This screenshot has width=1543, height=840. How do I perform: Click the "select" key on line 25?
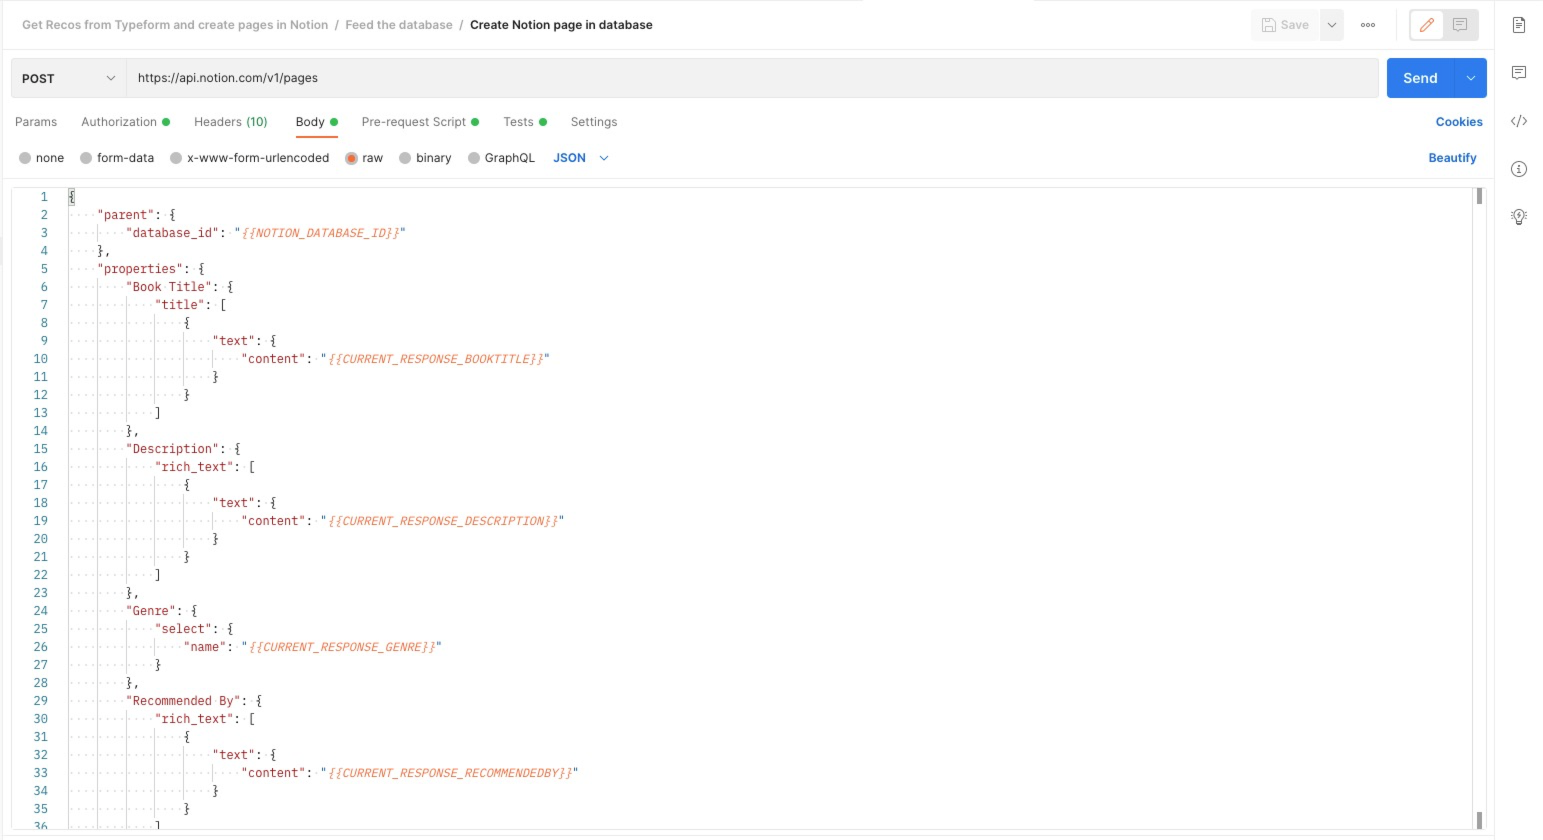pyautogui.click(x=184, y=629)
